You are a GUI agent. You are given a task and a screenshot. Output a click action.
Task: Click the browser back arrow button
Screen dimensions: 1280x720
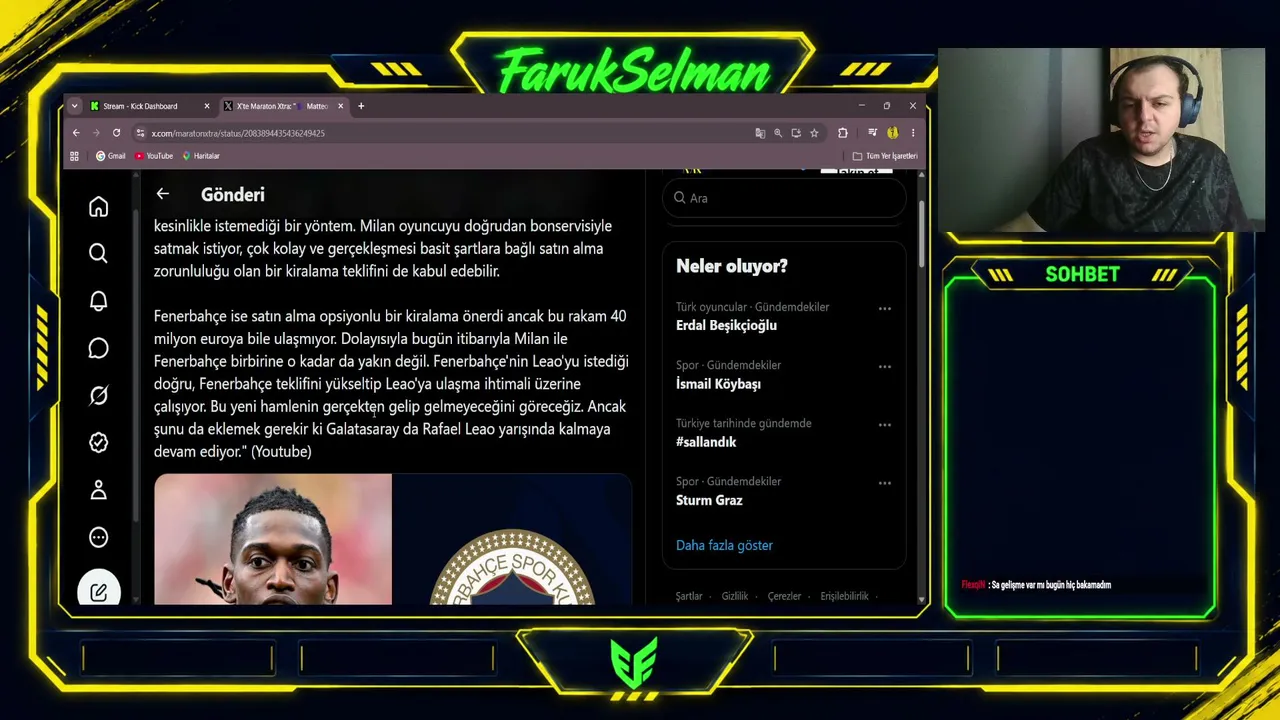tap(76, 133)
